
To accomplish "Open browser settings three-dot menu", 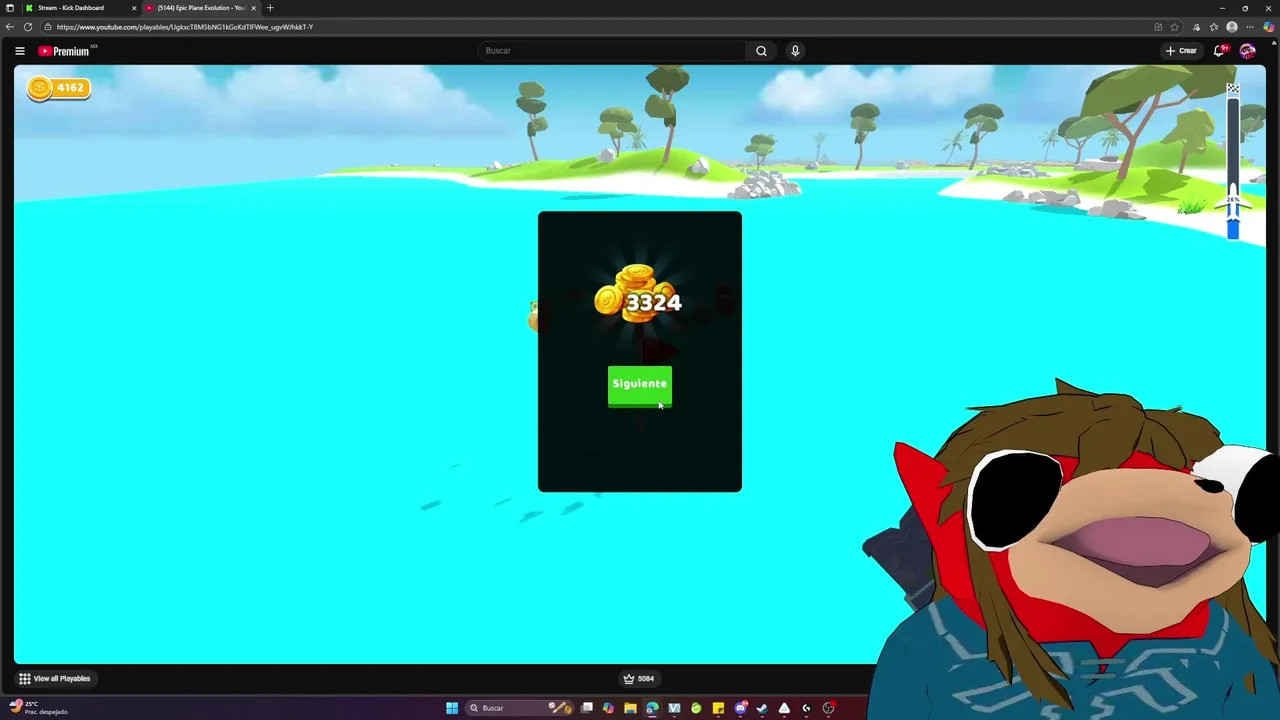I will pyautogui.click(x=1250, y=27).
